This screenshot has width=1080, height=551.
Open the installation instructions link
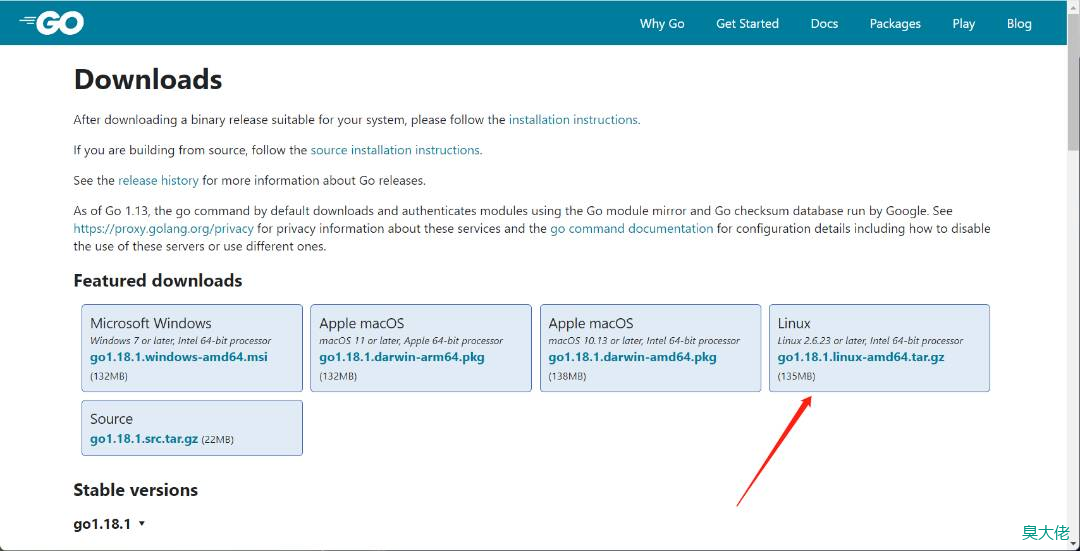click(x=573, y=120)
